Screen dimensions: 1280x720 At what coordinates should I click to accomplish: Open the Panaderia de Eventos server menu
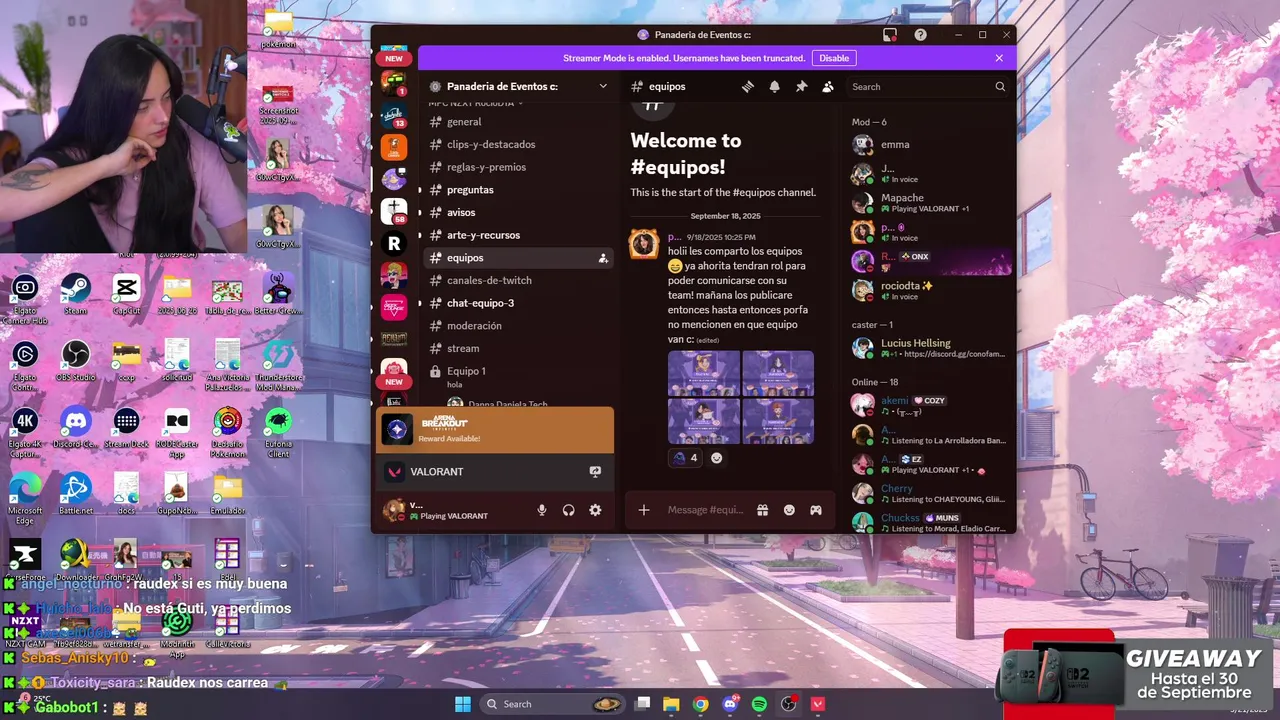click(x=518, y=86)
